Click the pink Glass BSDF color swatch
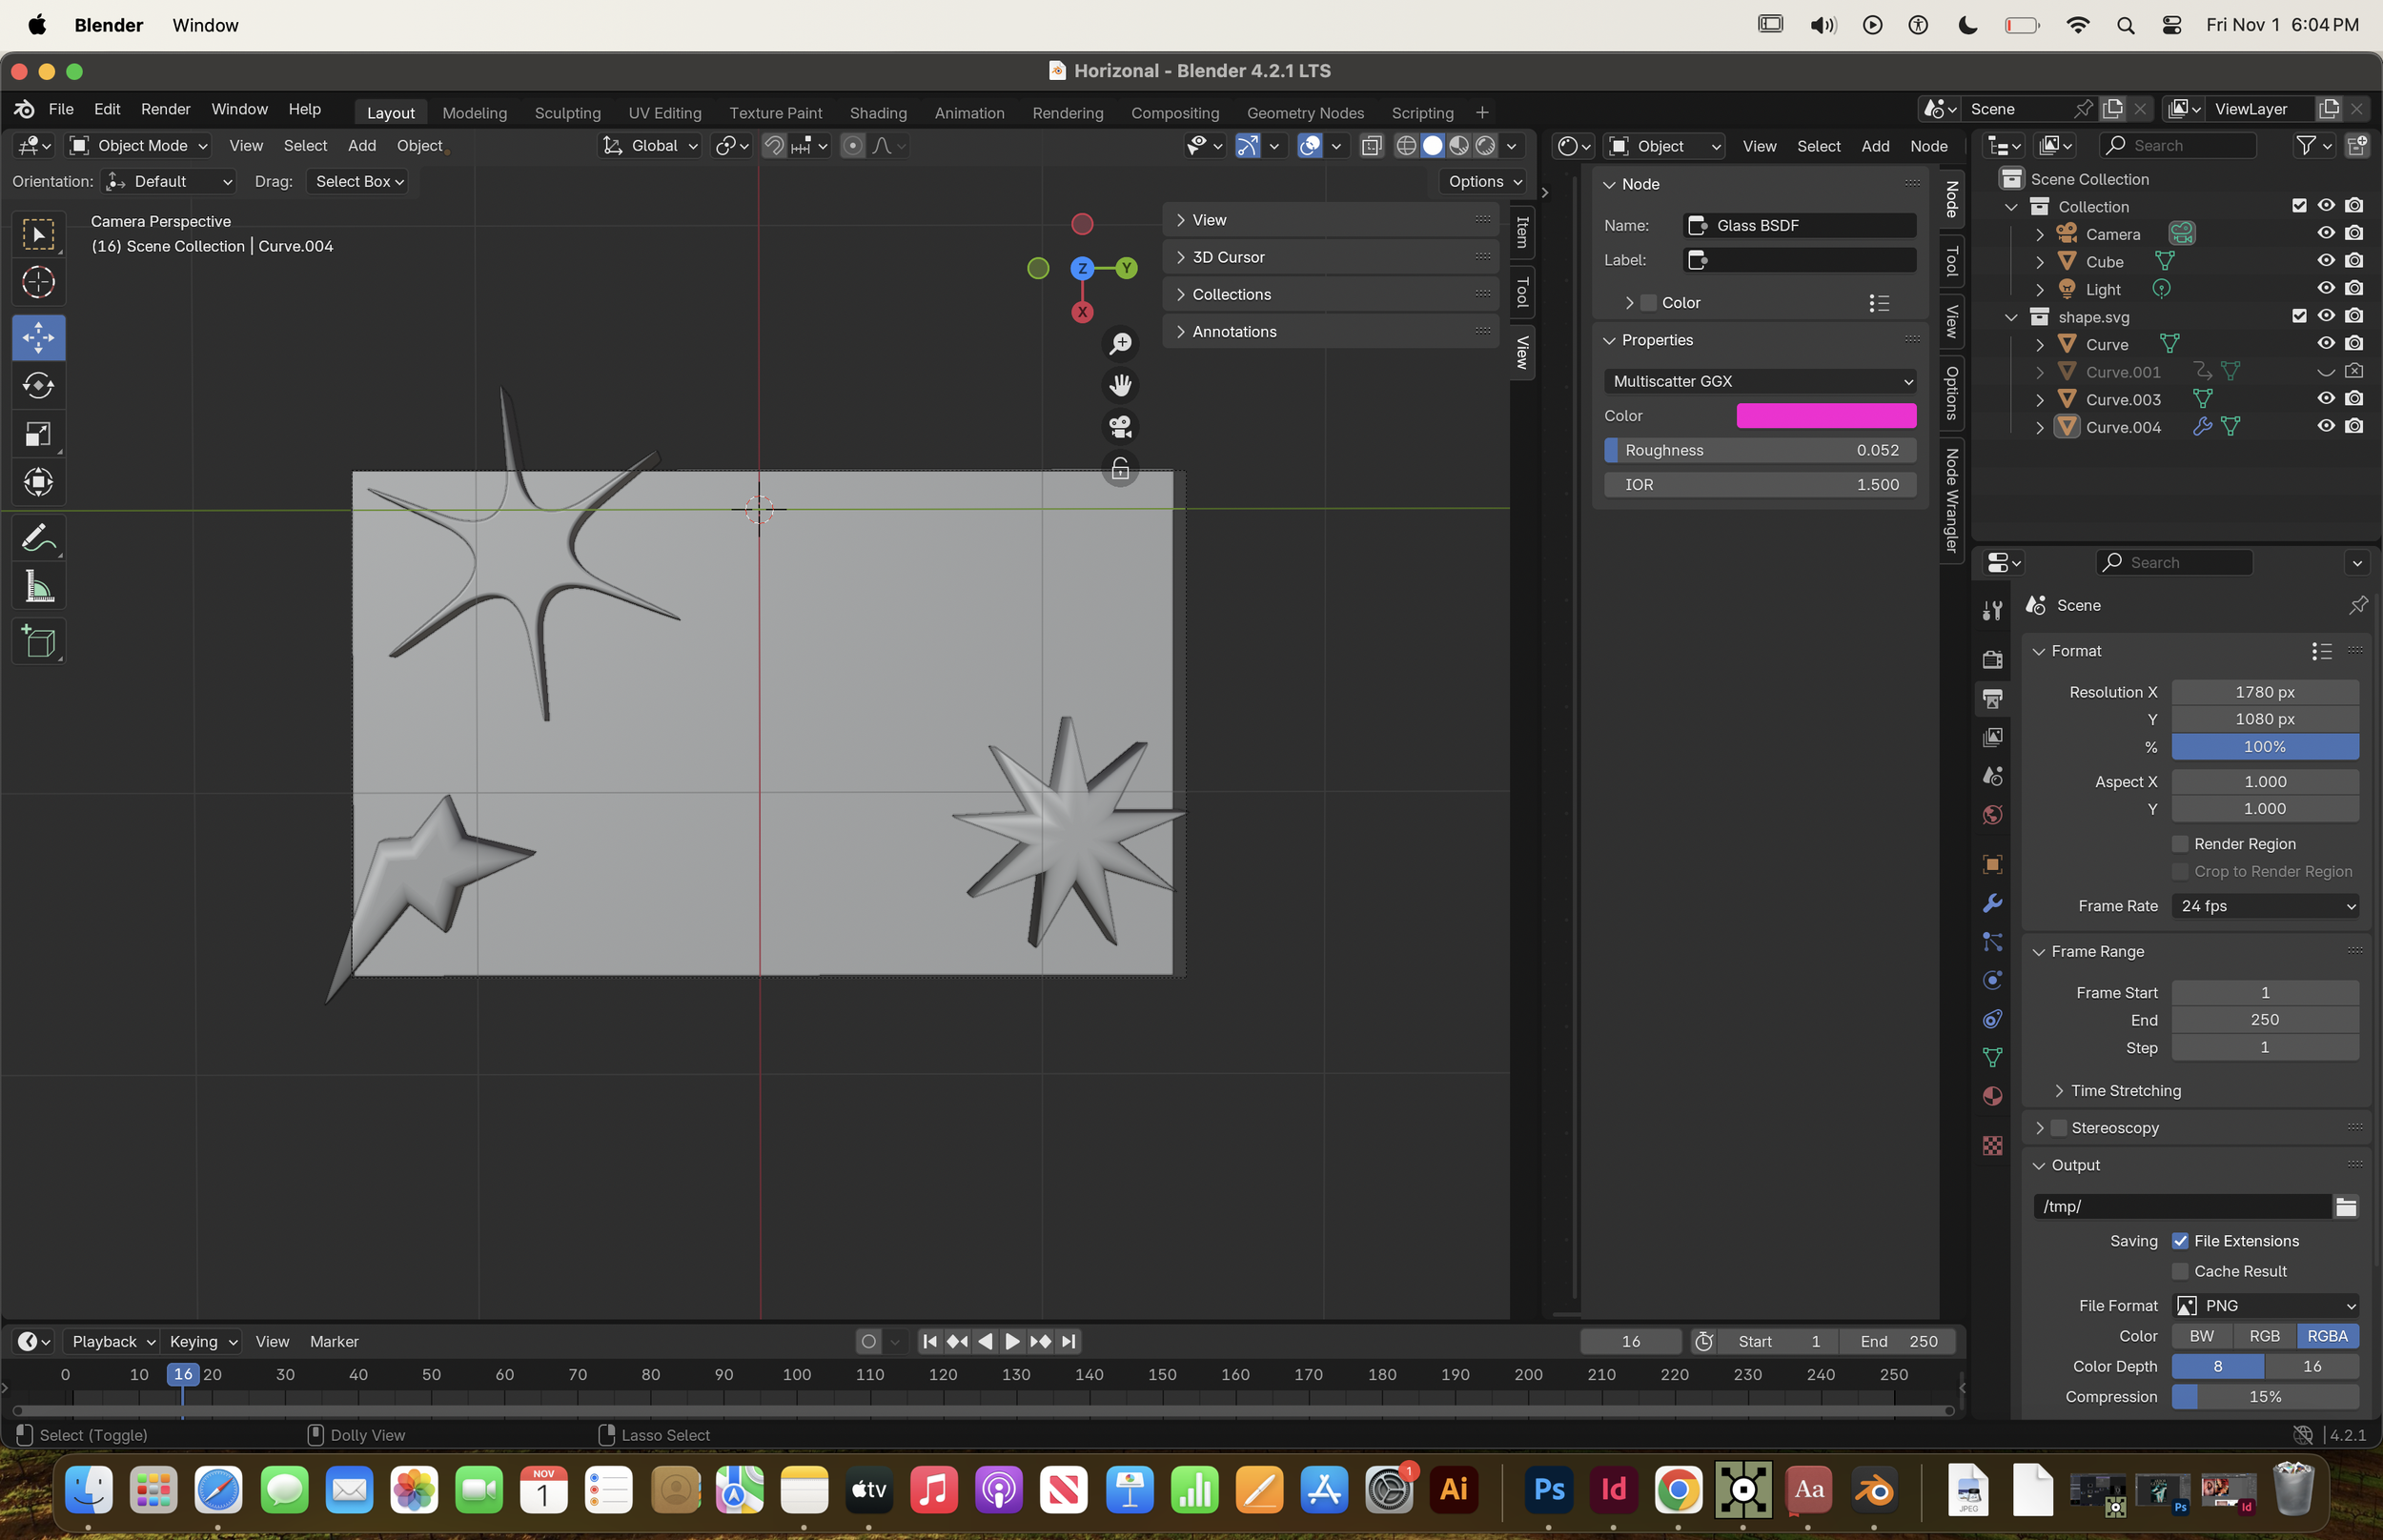 tap(1826, 416)
